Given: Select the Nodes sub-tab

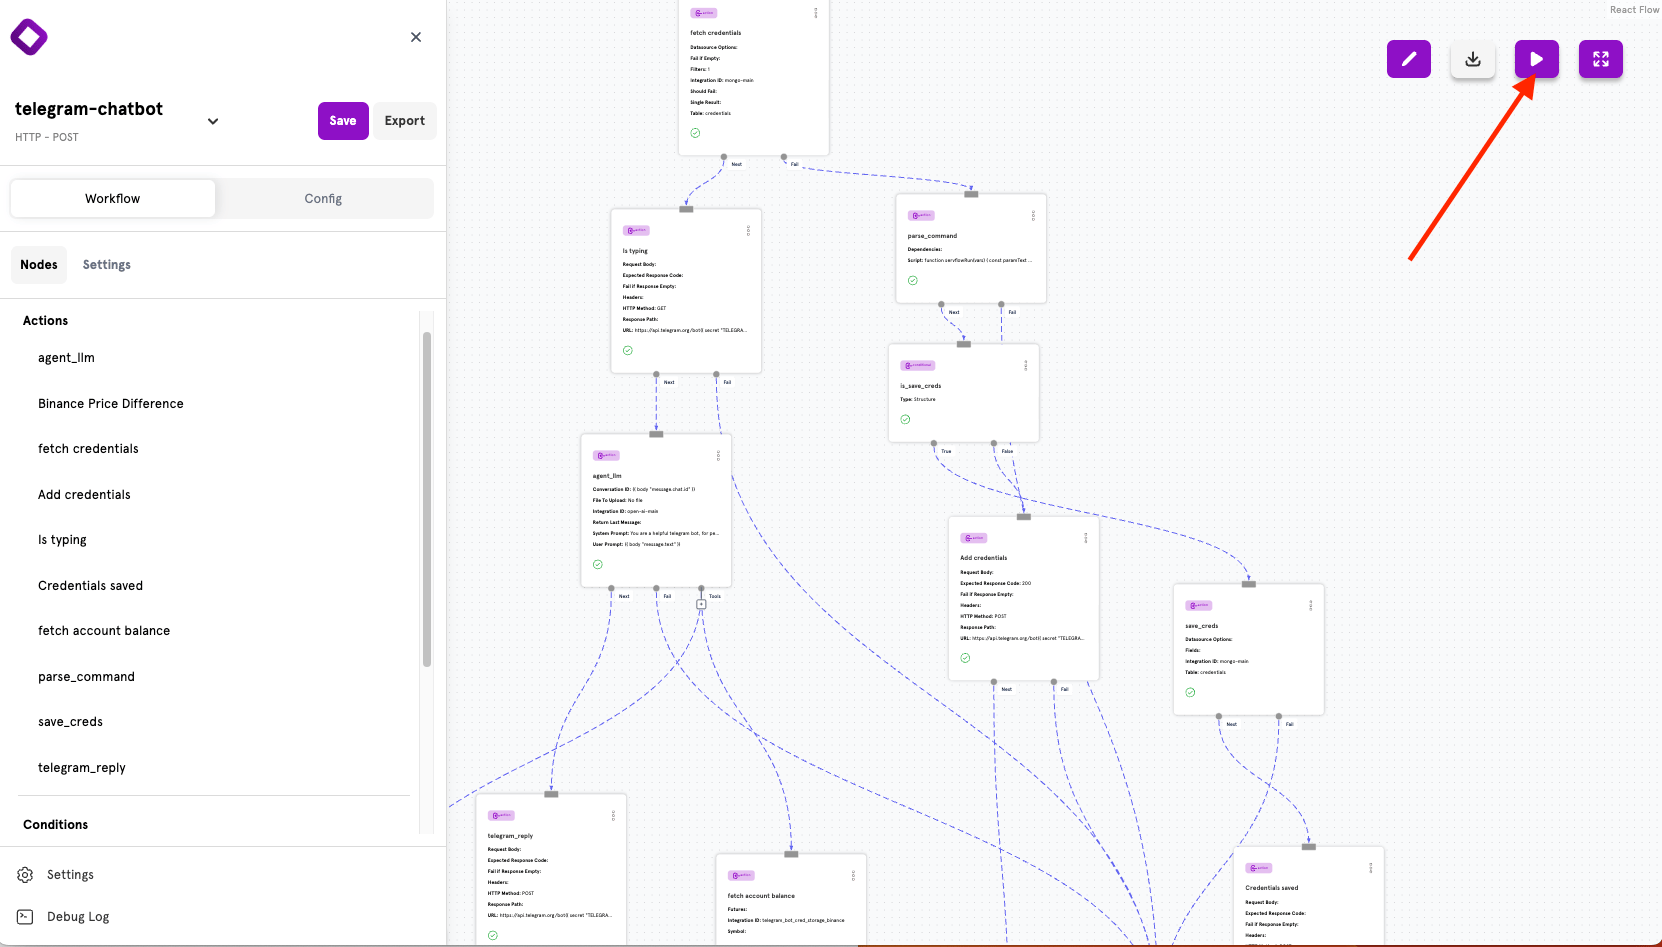Looking at the screenshot, I should click(x=39, y=265).
